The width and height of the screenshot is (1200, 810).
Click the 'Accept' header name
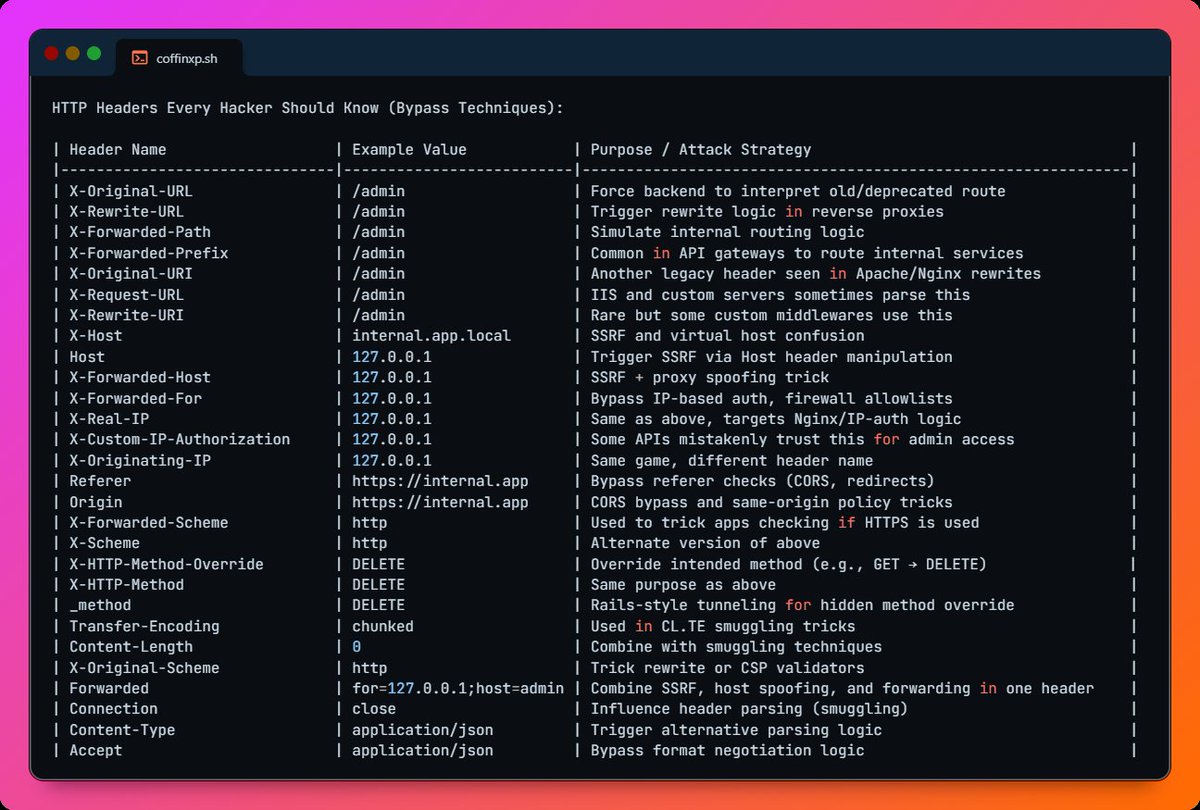pyautogui.click(x=96, y=750)
